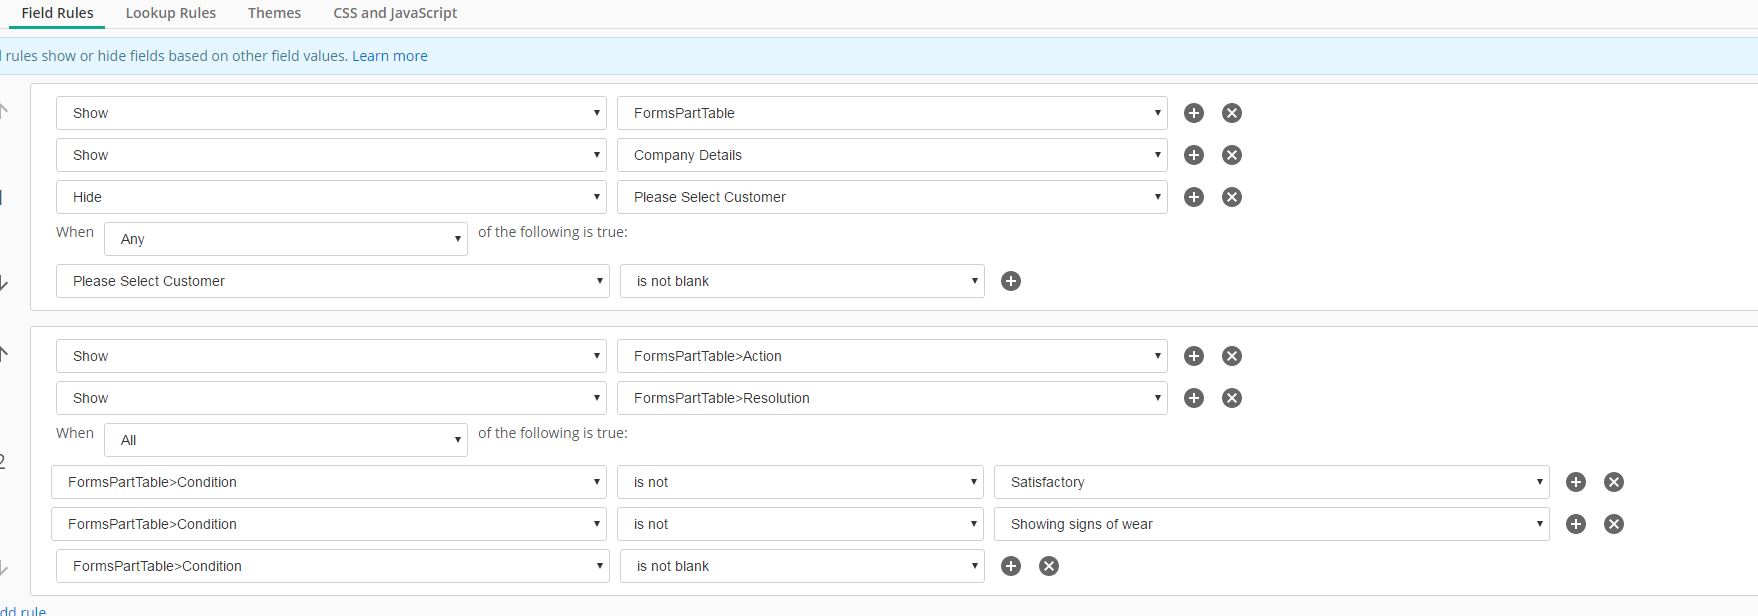Screen dimensions: 1758x616
Task: Open the When Any dropdown
Action: click(x=285, y=239)
